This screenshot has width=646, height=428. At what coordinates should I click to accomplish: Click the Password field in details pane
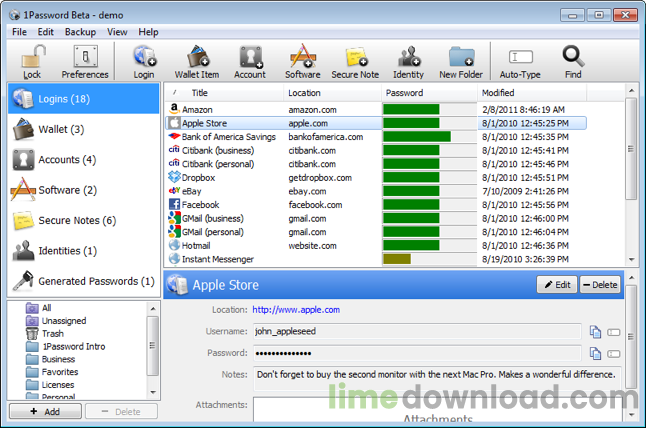click(x=416, y=354)
